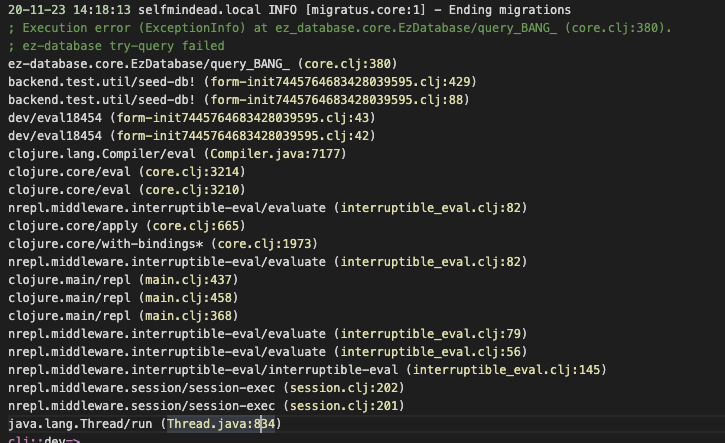Click the '; Execution error (ExceptionInfo)' comment line

pos(339,28)
